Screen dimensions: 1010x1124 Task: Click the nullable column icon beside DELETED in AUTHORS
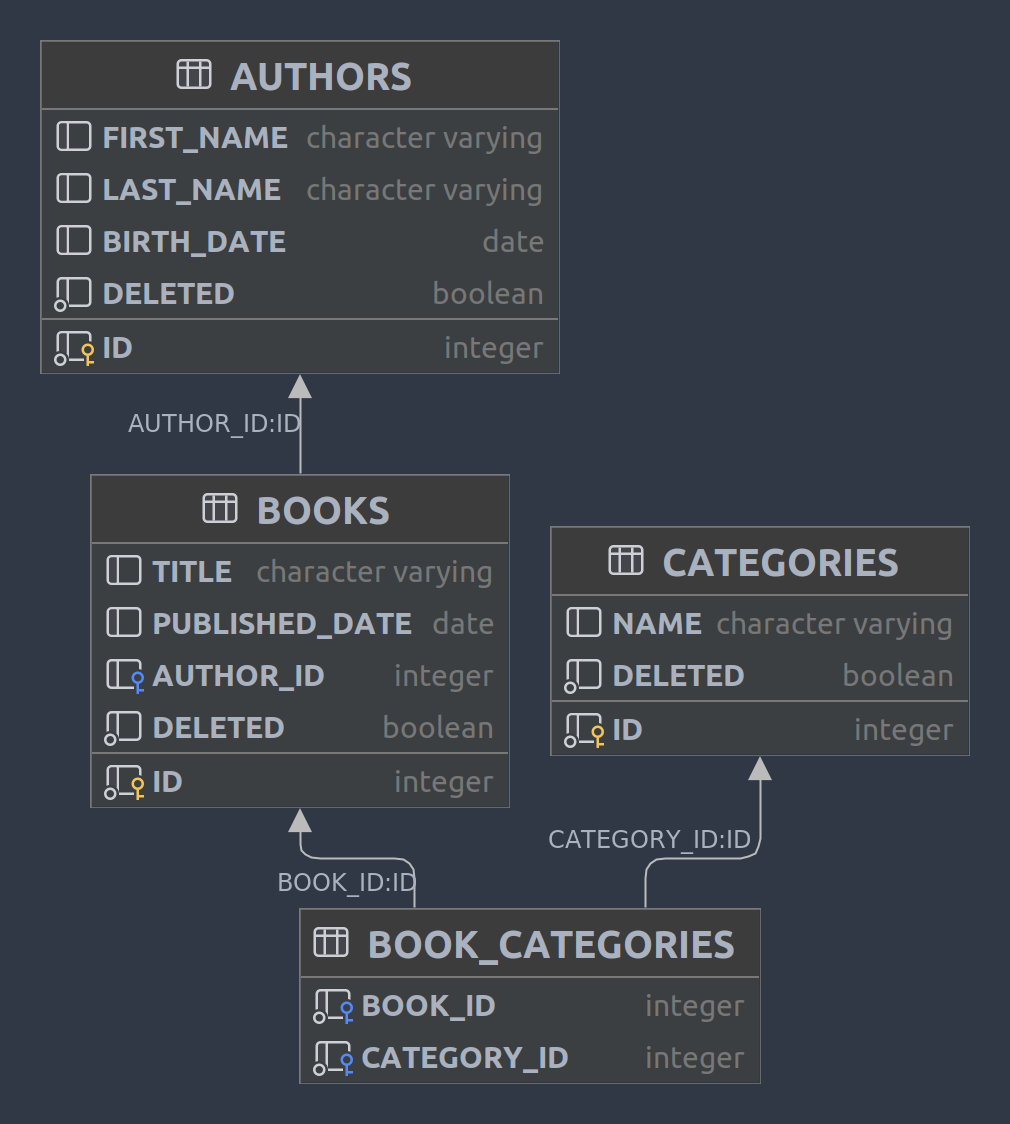(72, 293)
